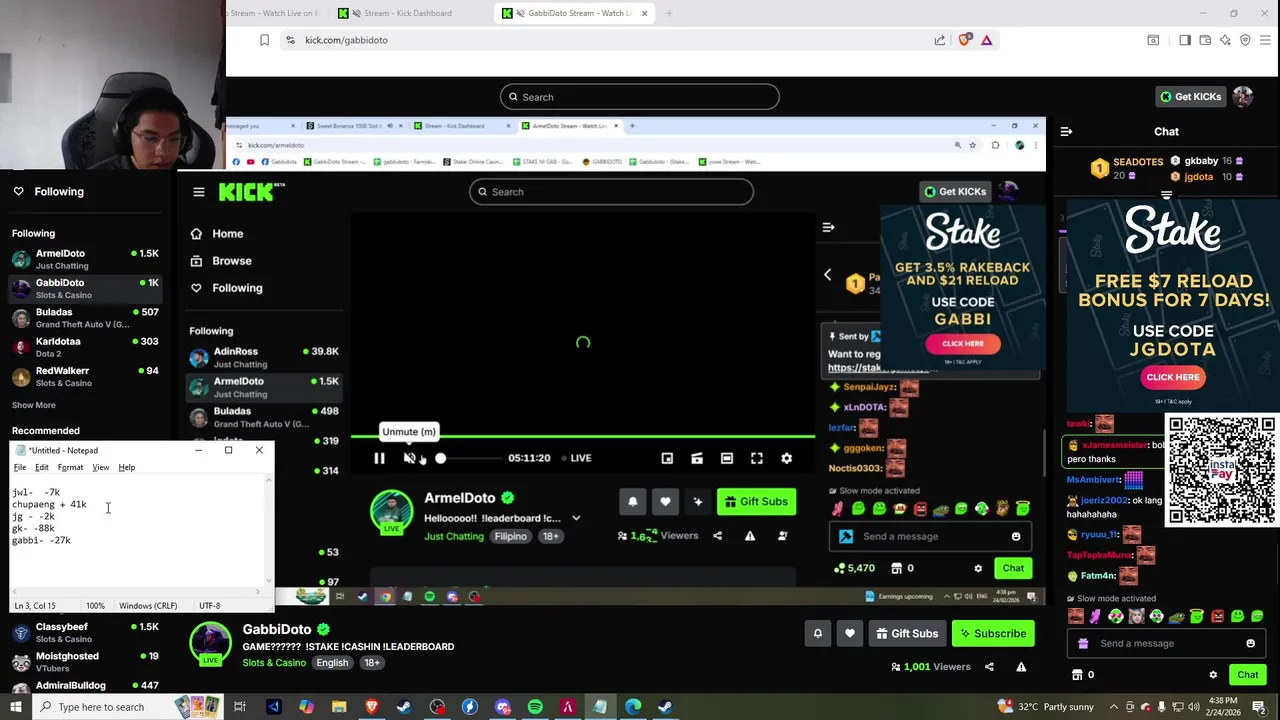Viewport: 1280px width, 720px height.
Task: Share GabbiDoto stream icon
Action: [989, 667]
